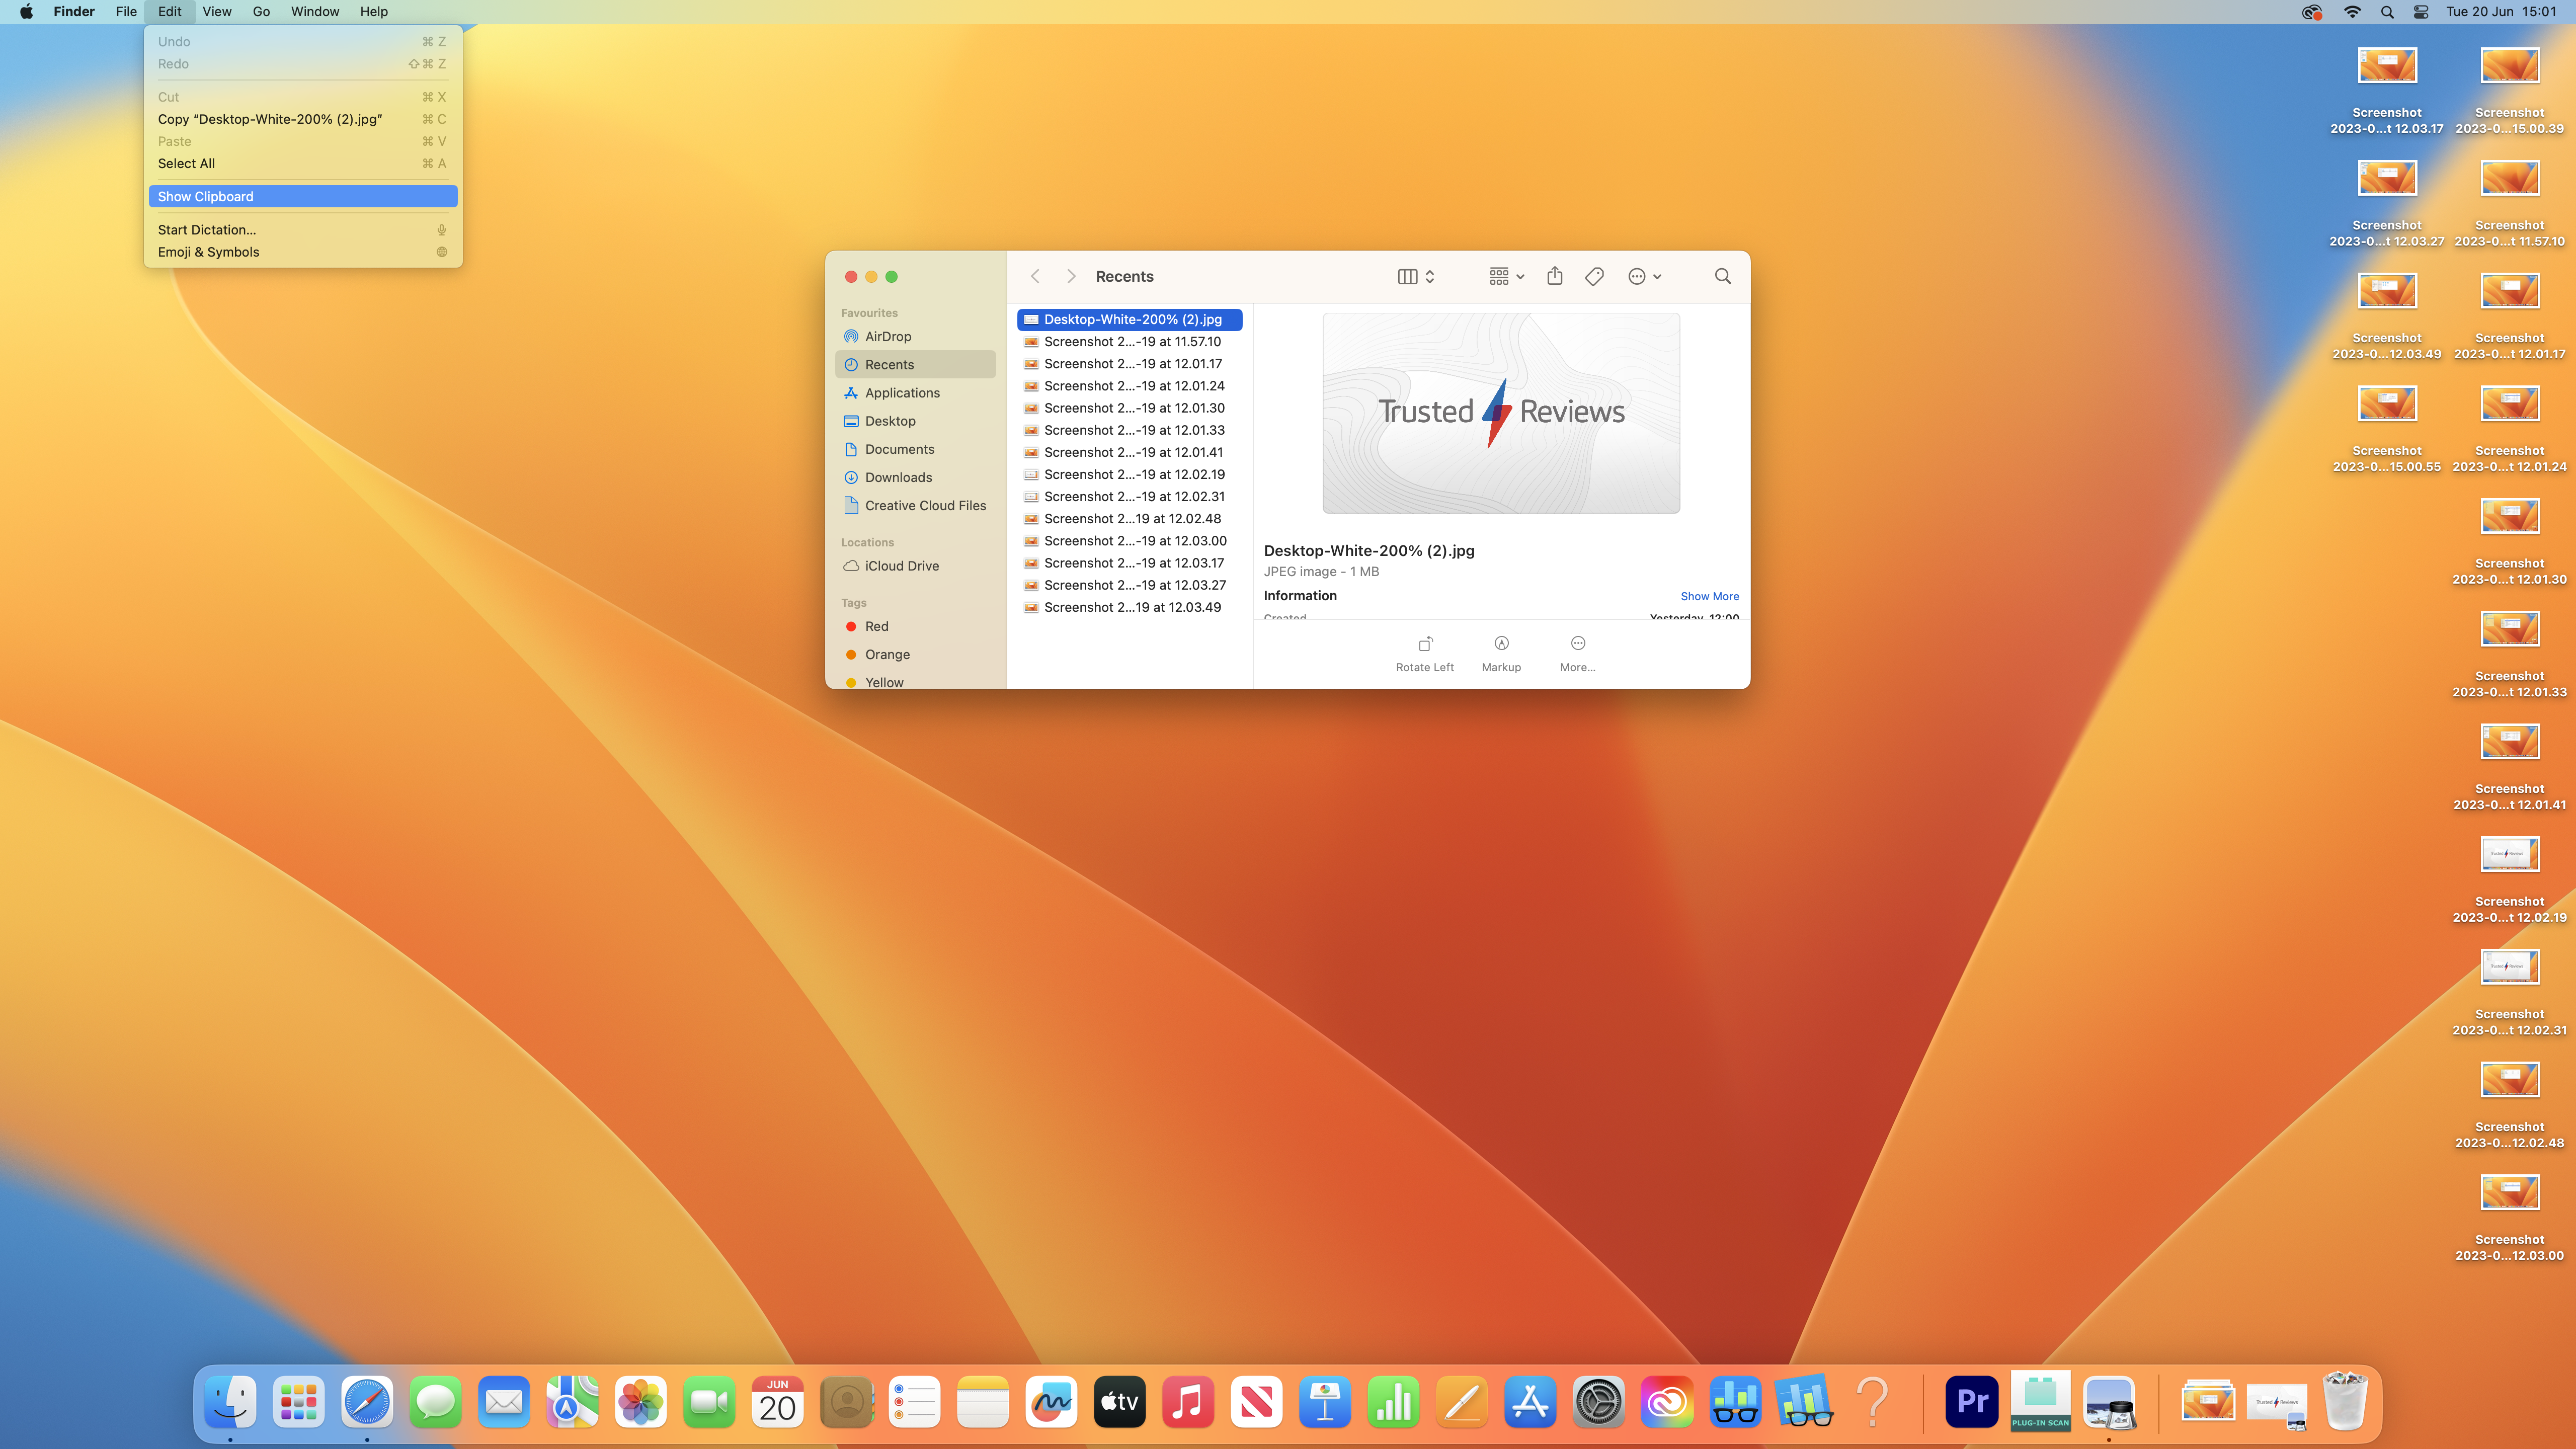Choose Emoji & Symbols in Edit menu
Image resolution: width=2576 pixels, height=1449 pixels.
(x=303, y=252)
